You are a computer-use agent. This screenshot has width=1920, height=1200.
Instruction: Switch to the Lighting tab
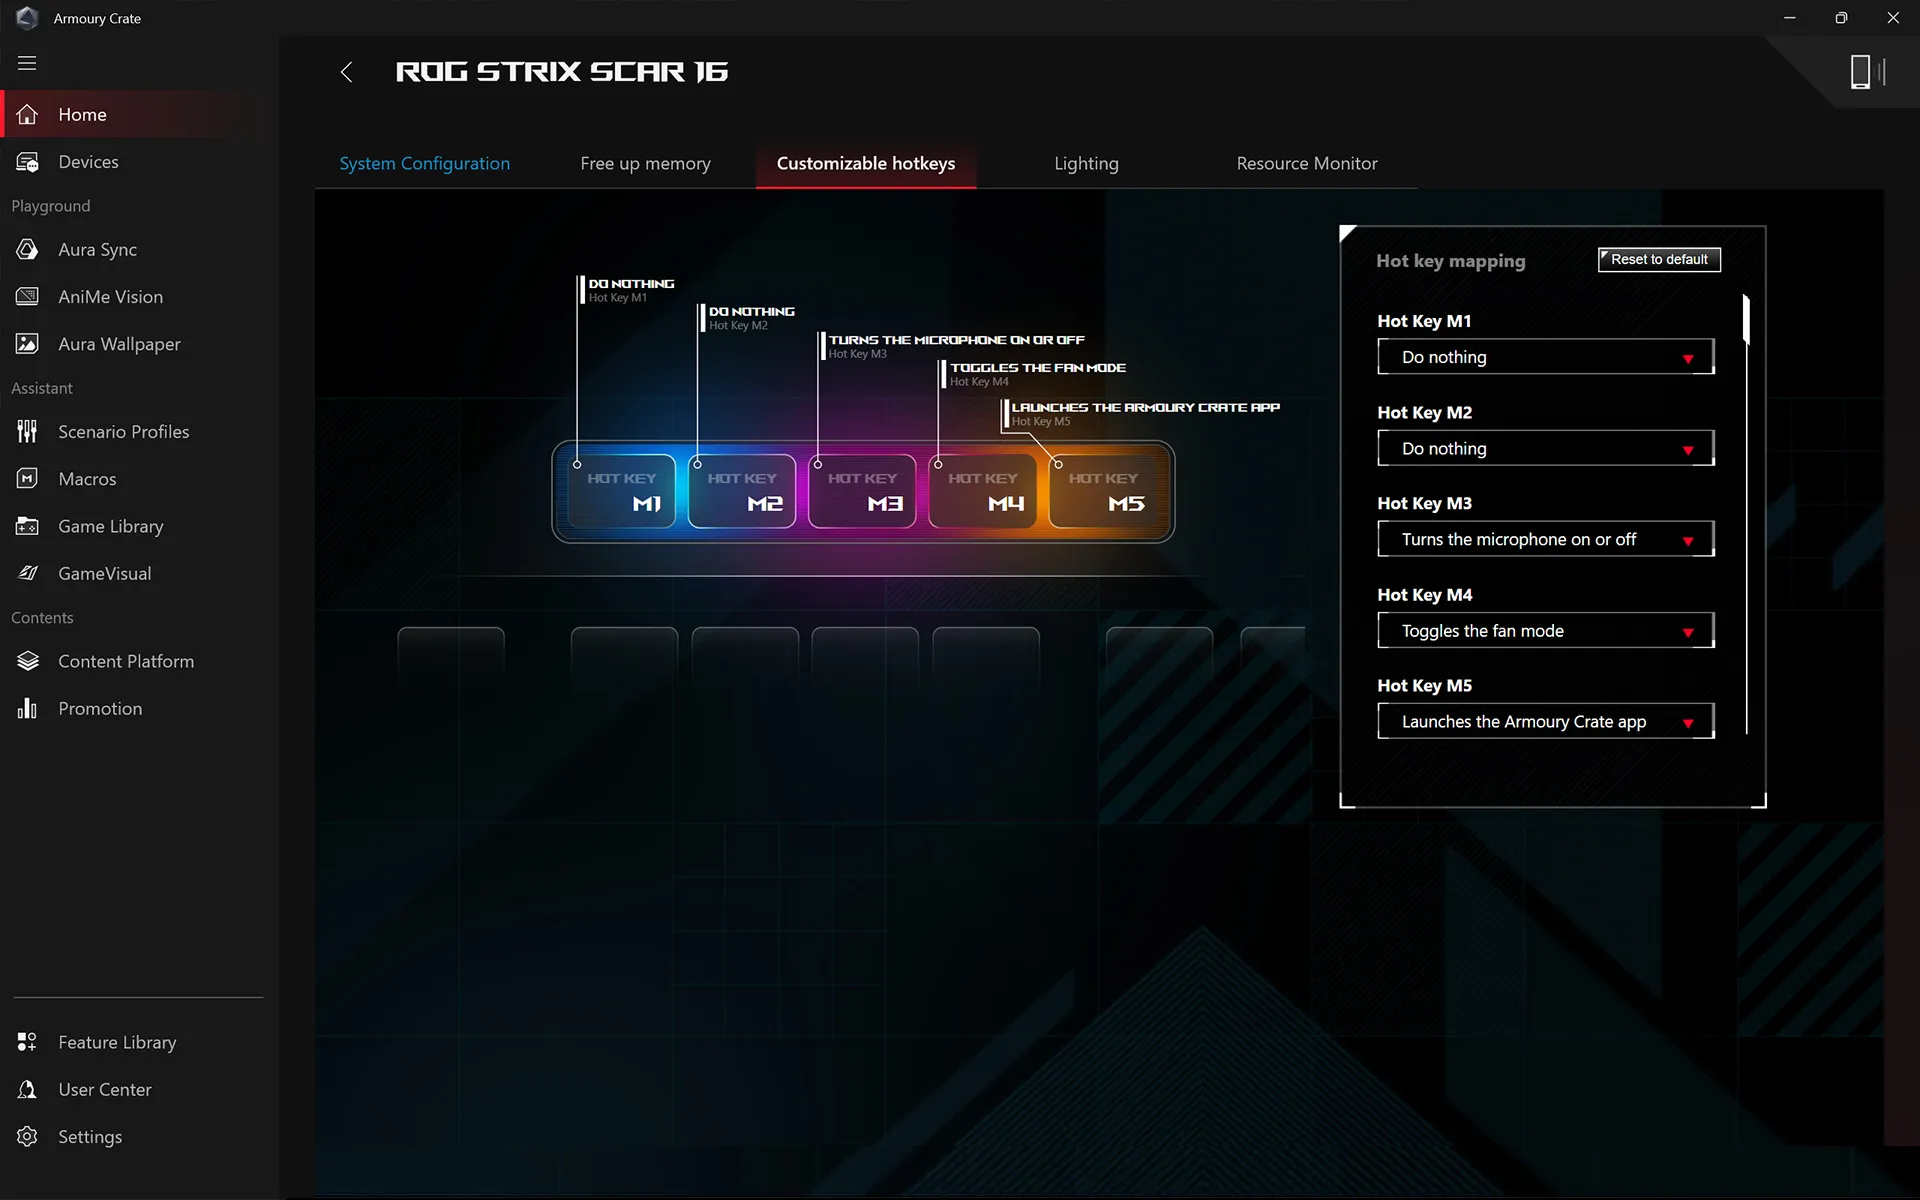[x=1086, y=163]
